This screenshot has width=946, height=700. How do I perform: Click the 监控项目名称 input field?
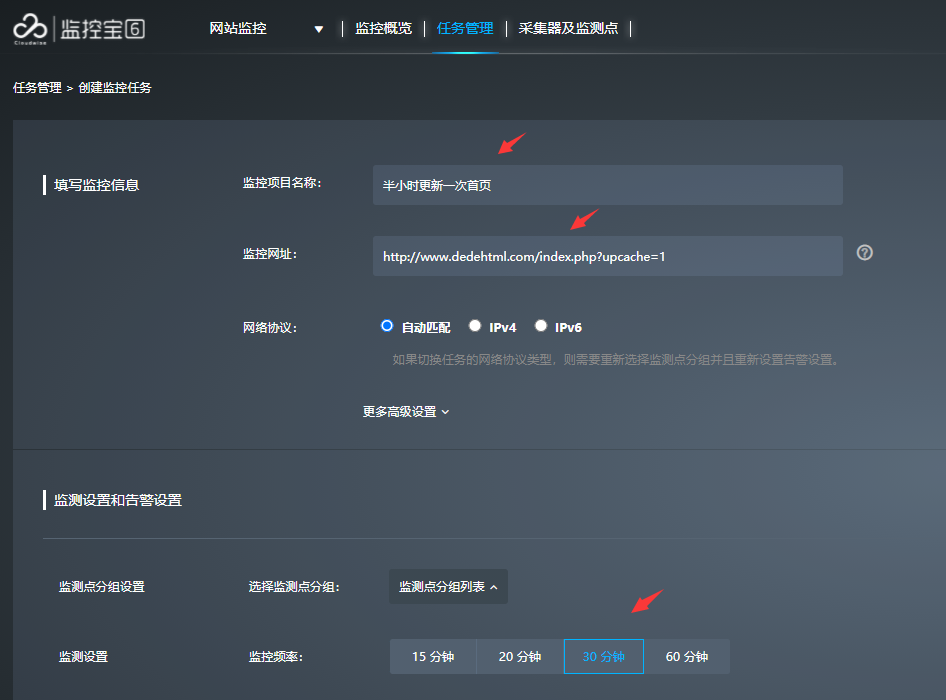607,185
